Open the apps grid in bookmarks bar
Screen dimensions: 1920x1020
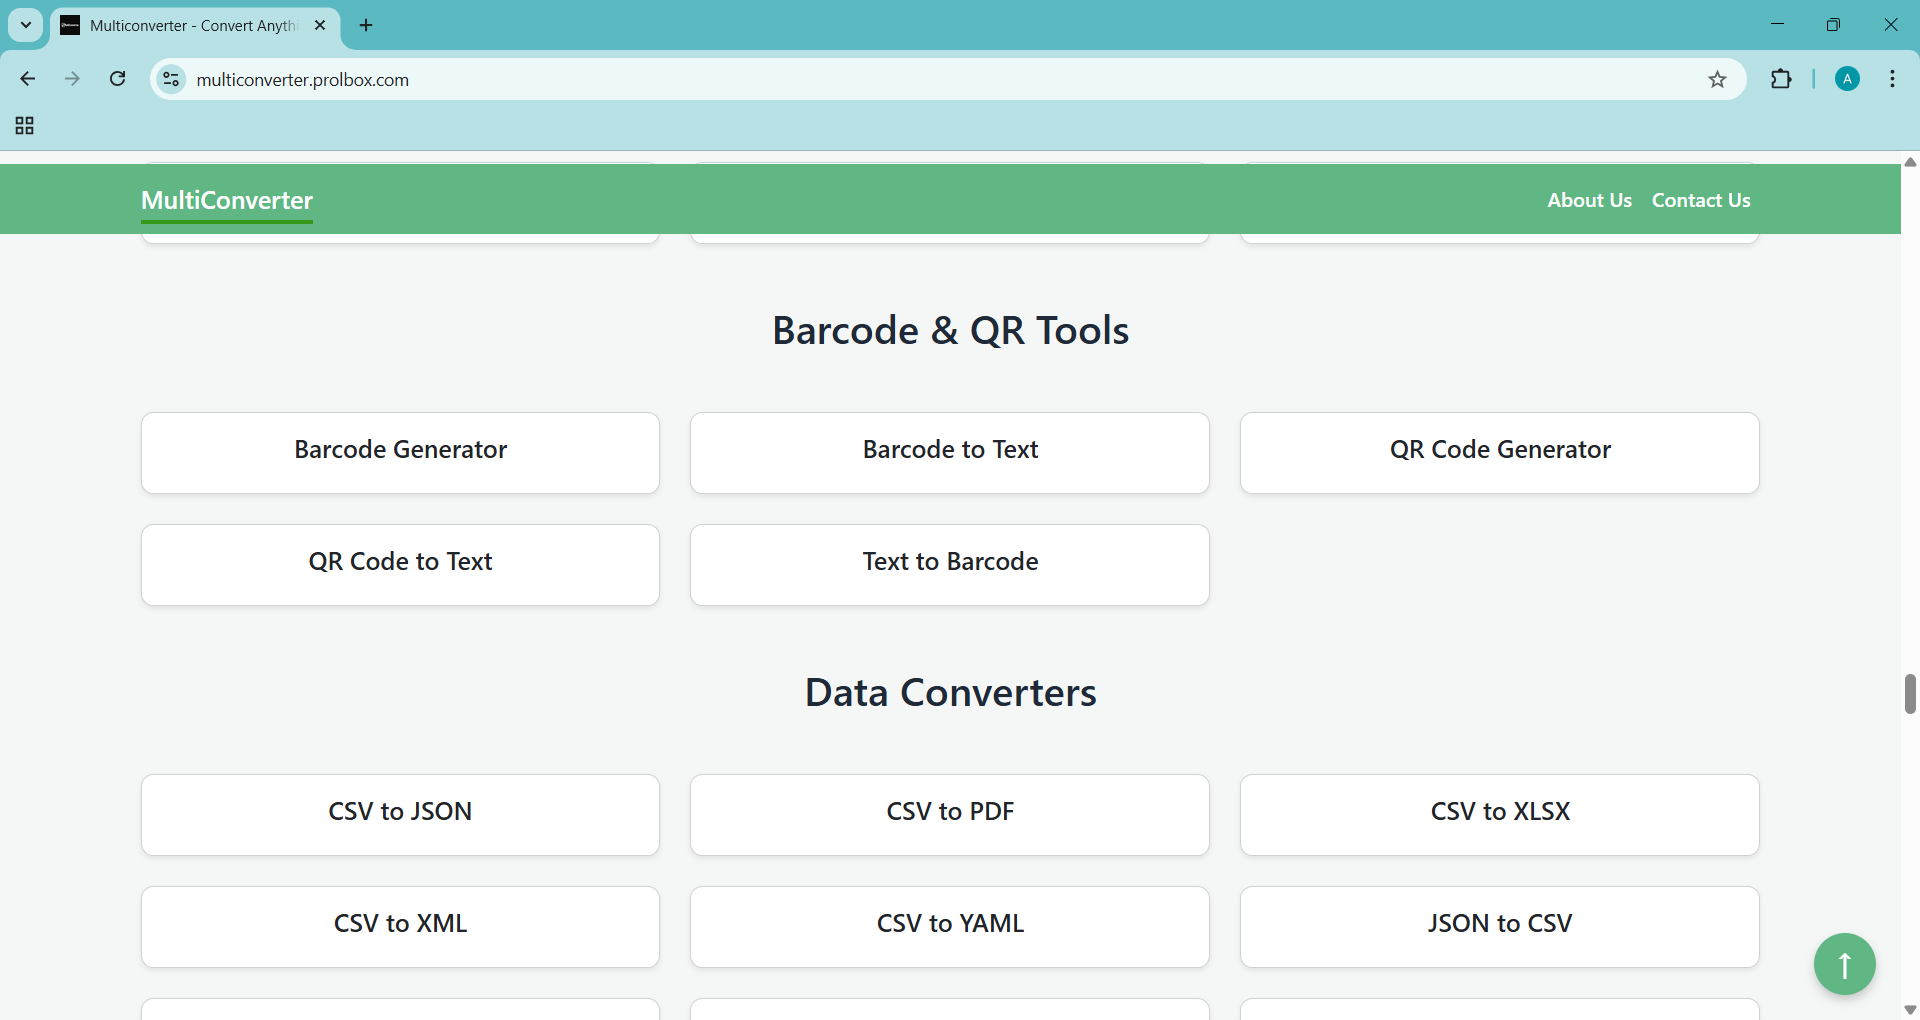pyautogui.click(x=25, y=126)
